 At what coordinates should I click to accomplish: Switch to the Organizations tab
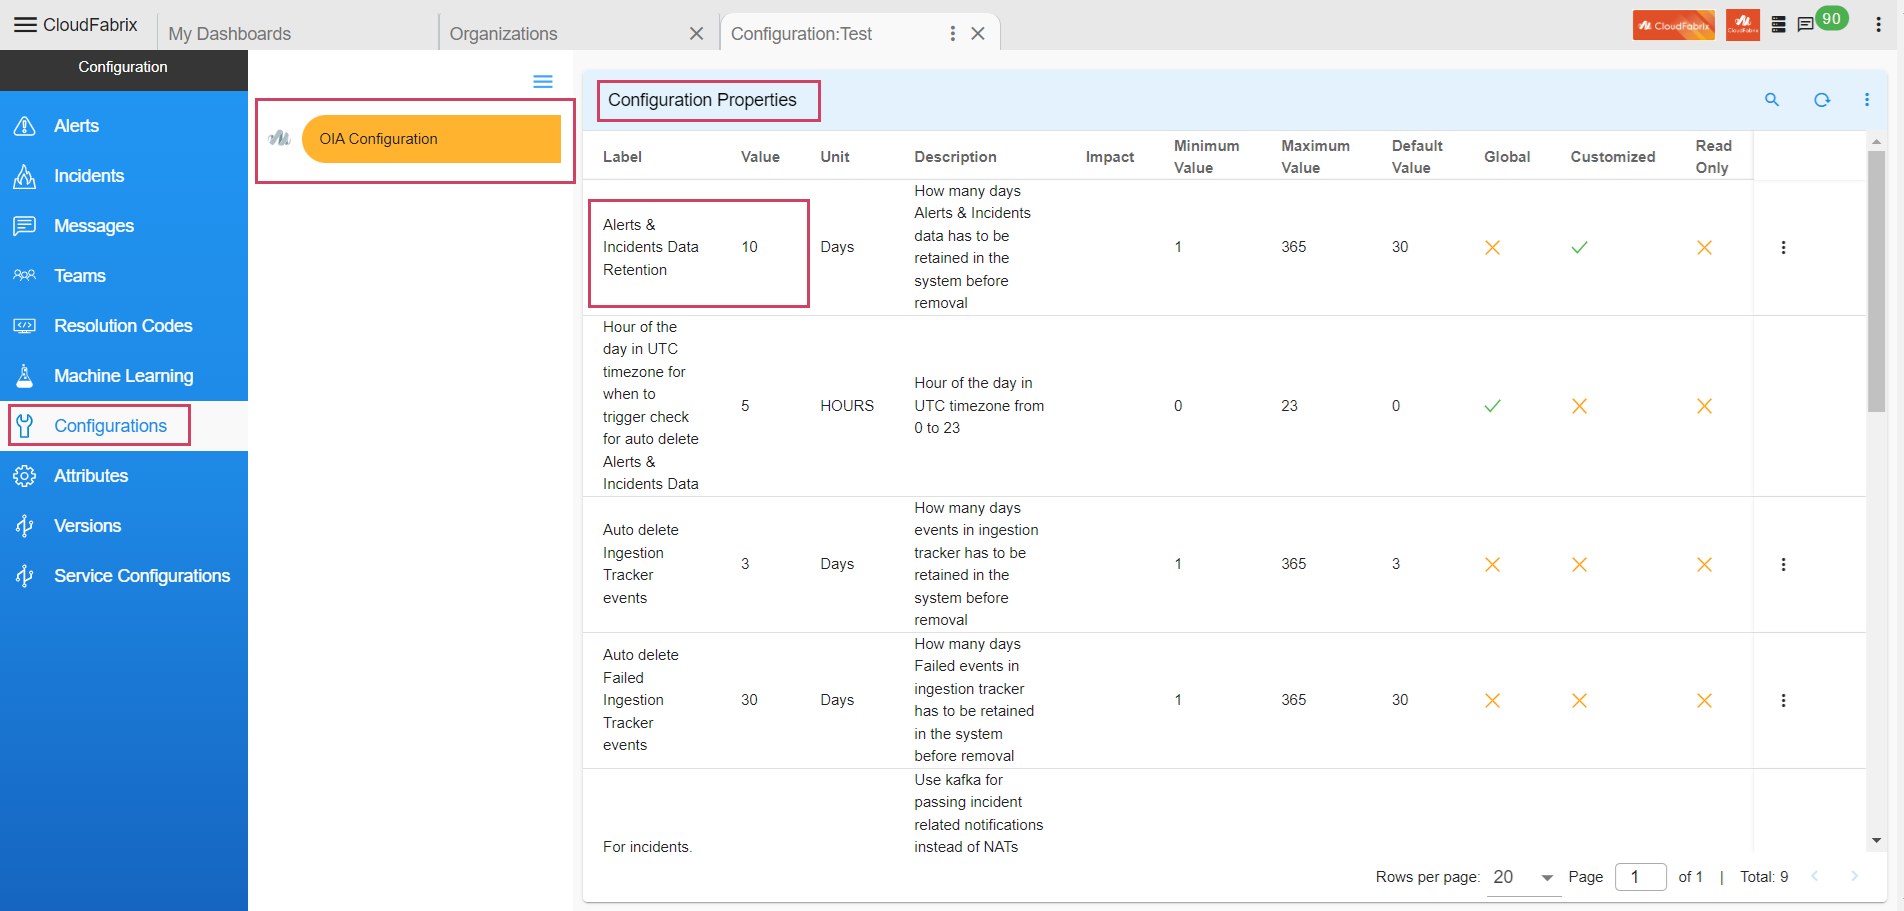[x=503, y=33]
